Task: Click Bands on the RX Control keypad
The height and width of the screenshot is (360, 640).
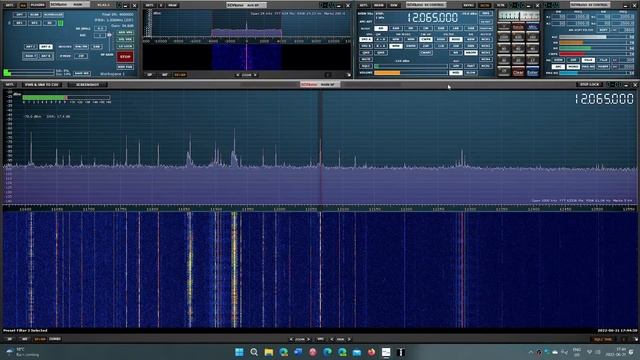Action: (x=518, y=27)
